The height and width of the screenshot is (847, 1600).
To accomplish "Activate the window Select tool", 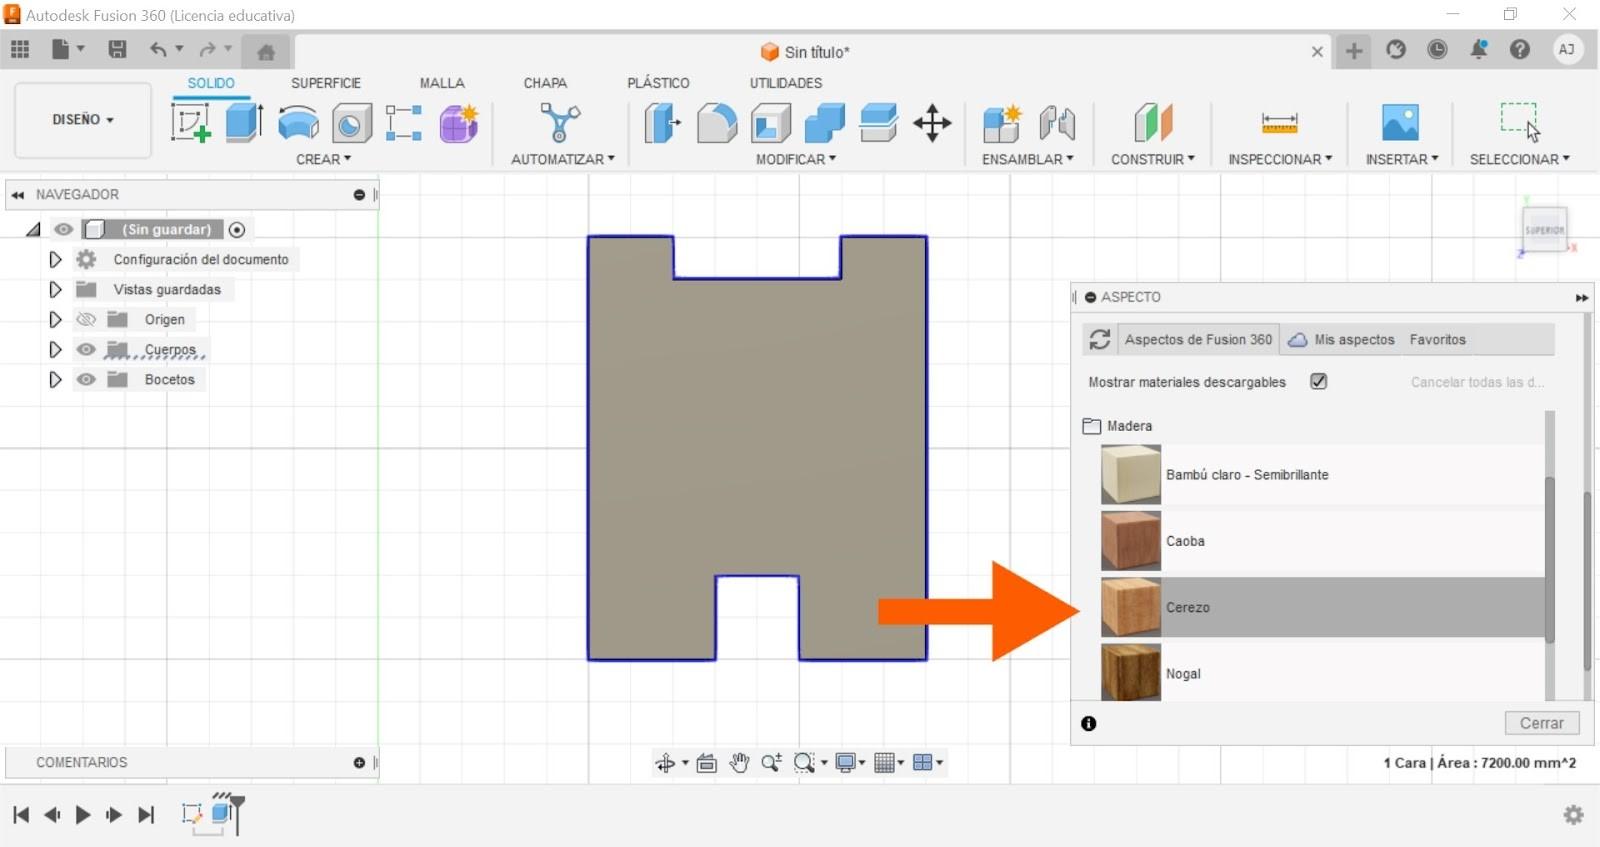I will pos(1519,122).
